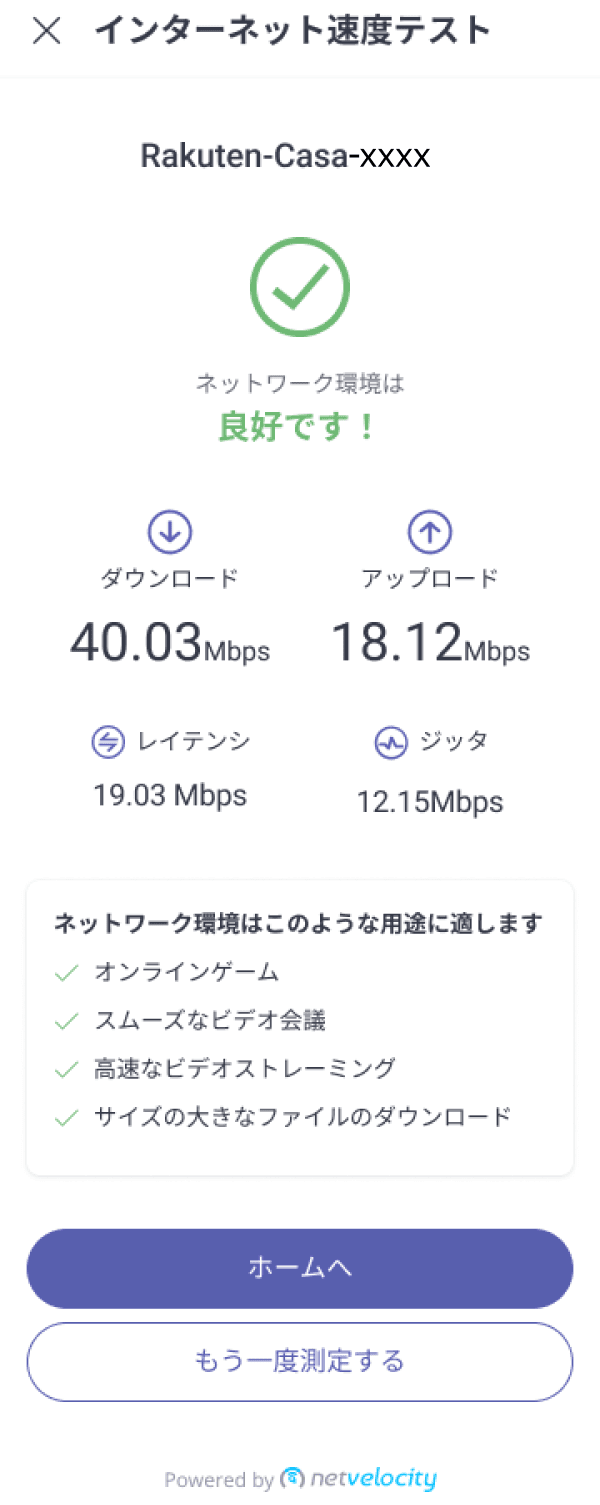Viewport: 600px width, 1505px height.
Task: Open the Powered by netvelocity link
Action: click(x=300, y=1478)
